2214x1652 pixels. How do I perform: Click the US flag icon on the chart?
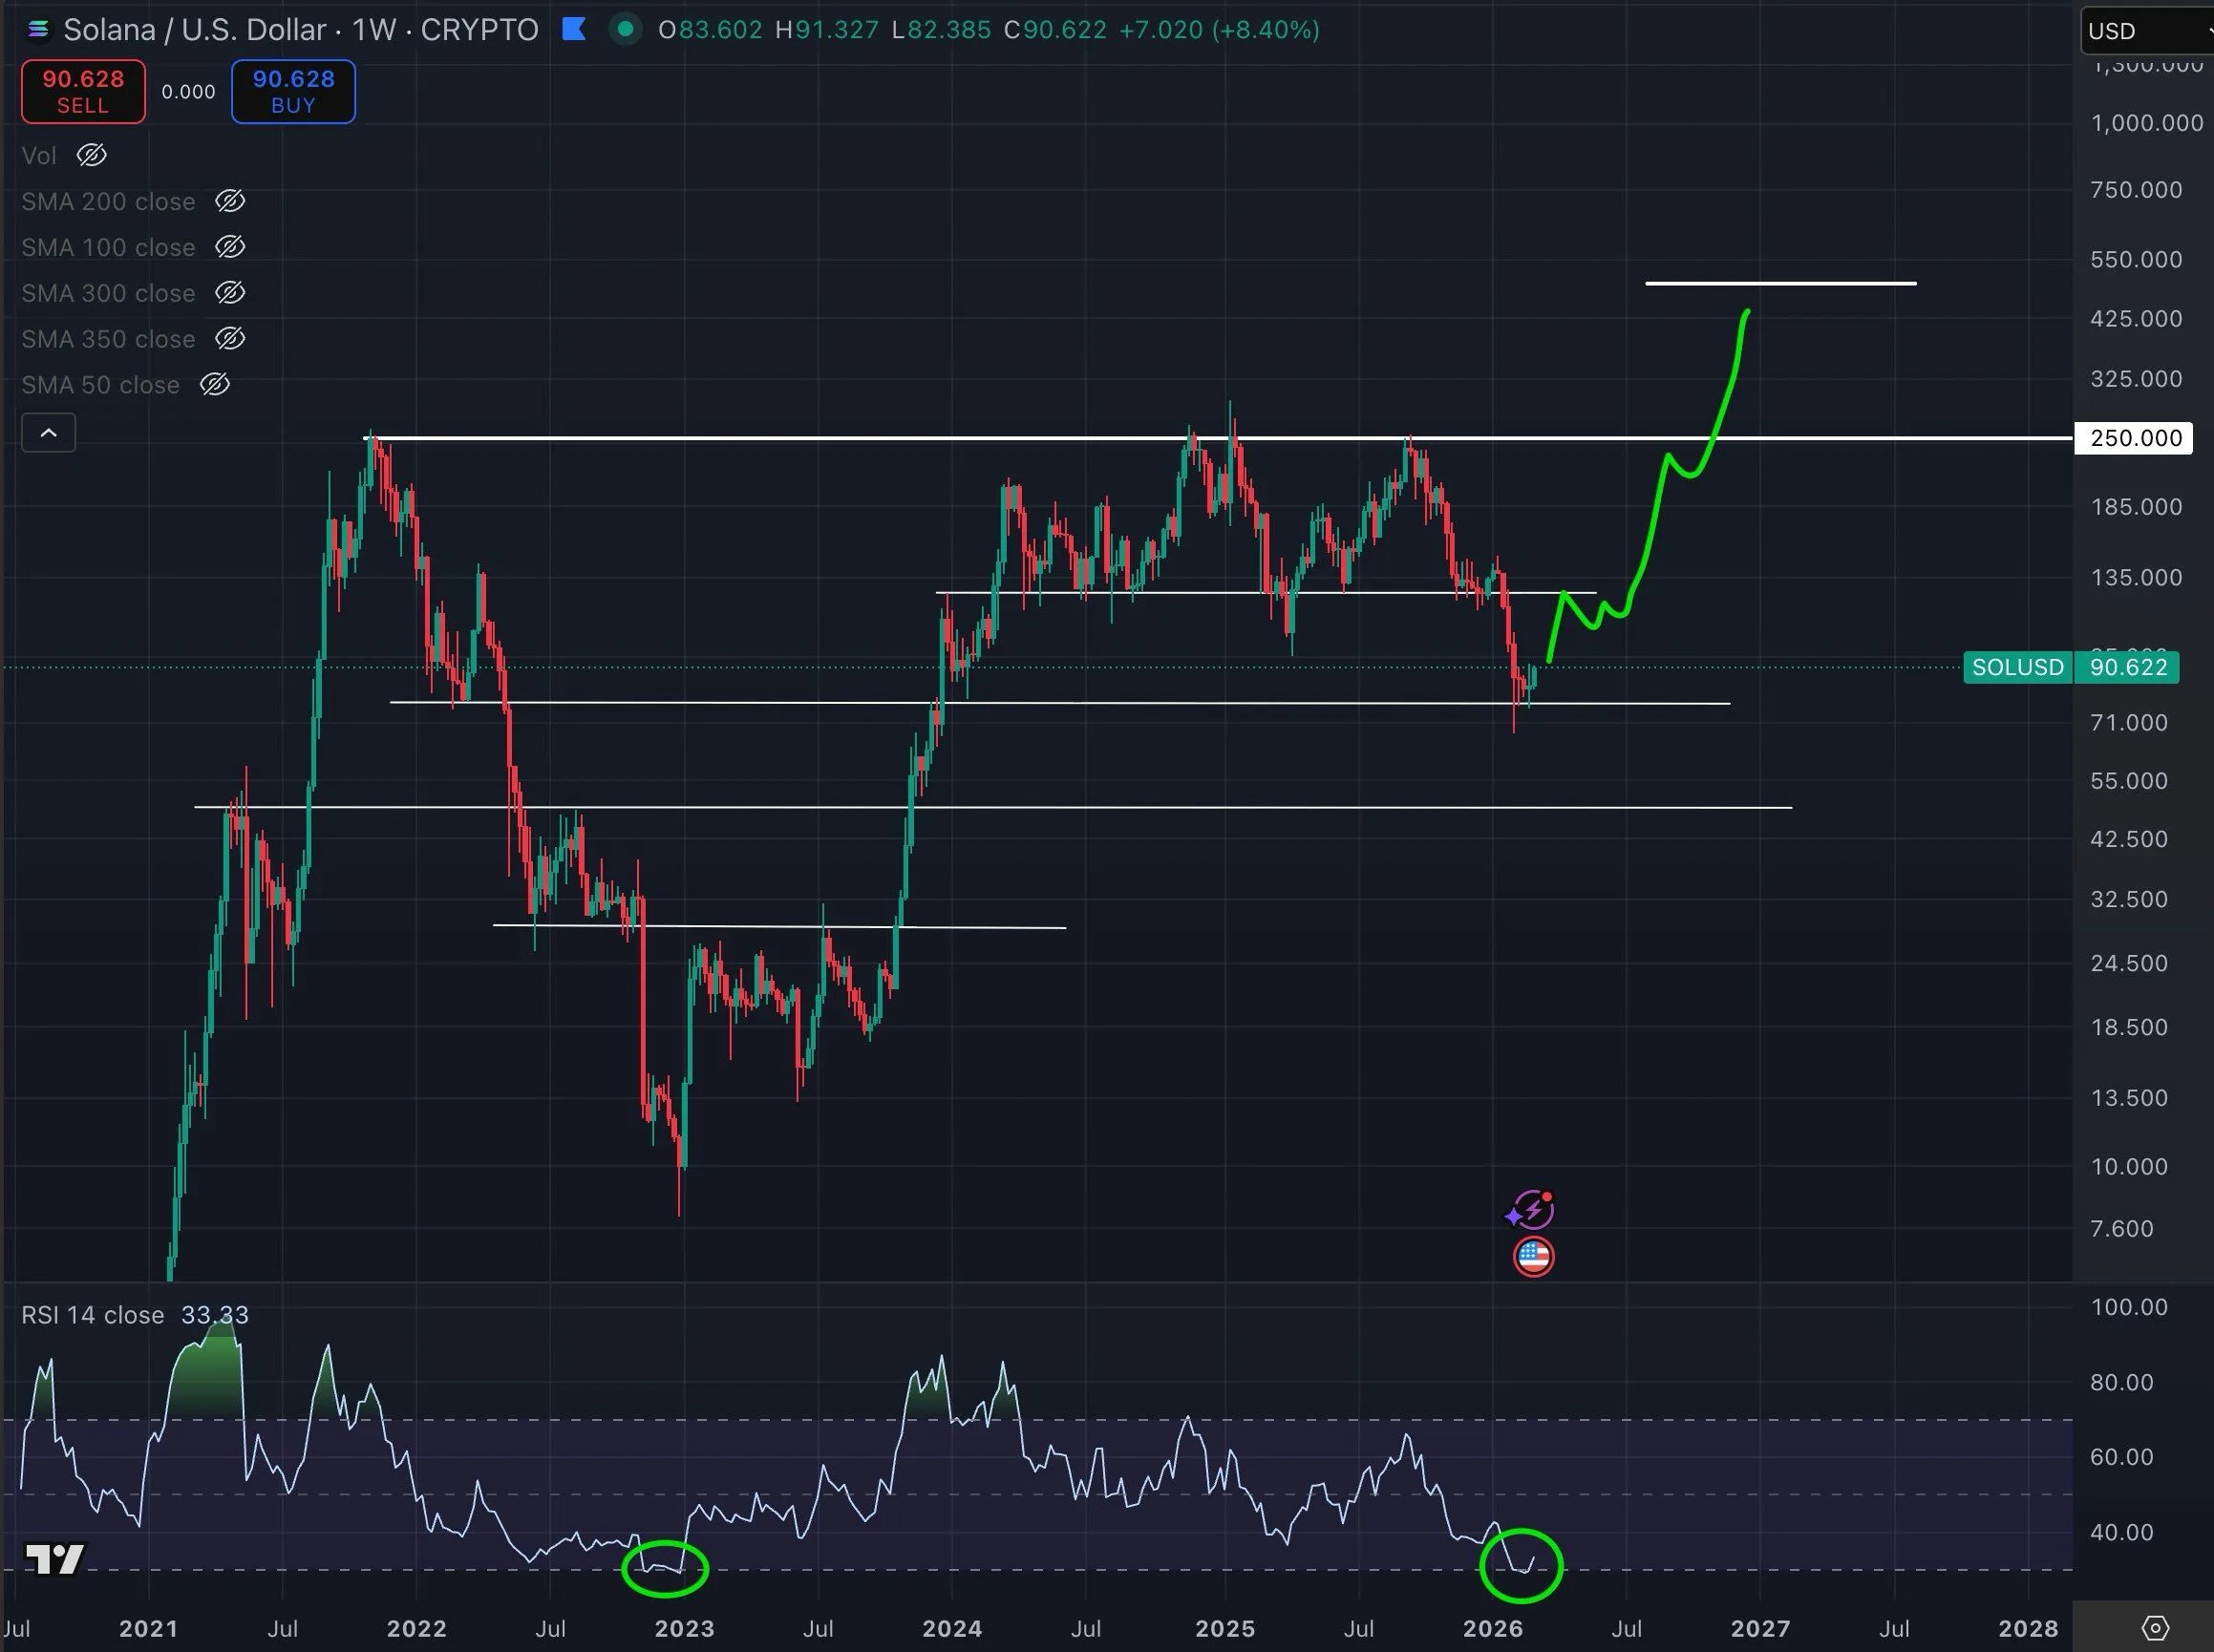coord(1532,1257)
